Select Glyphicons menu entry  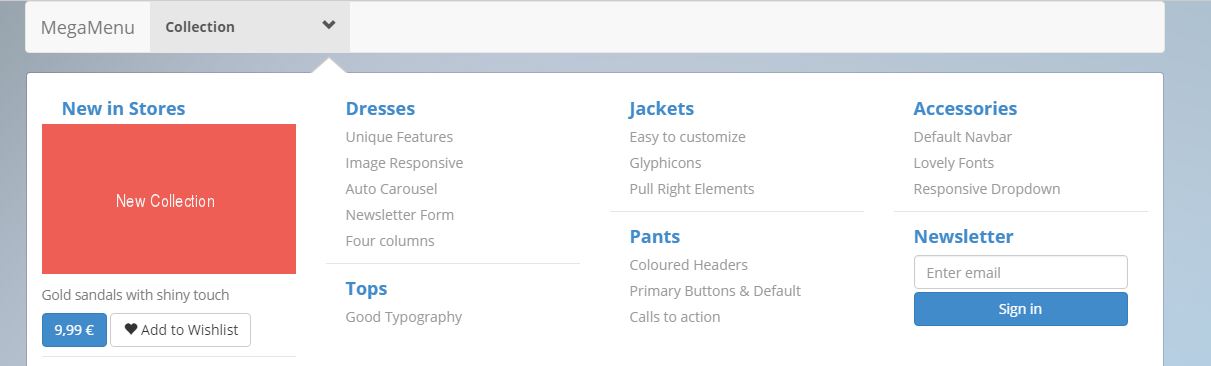[x=665, y=163]
